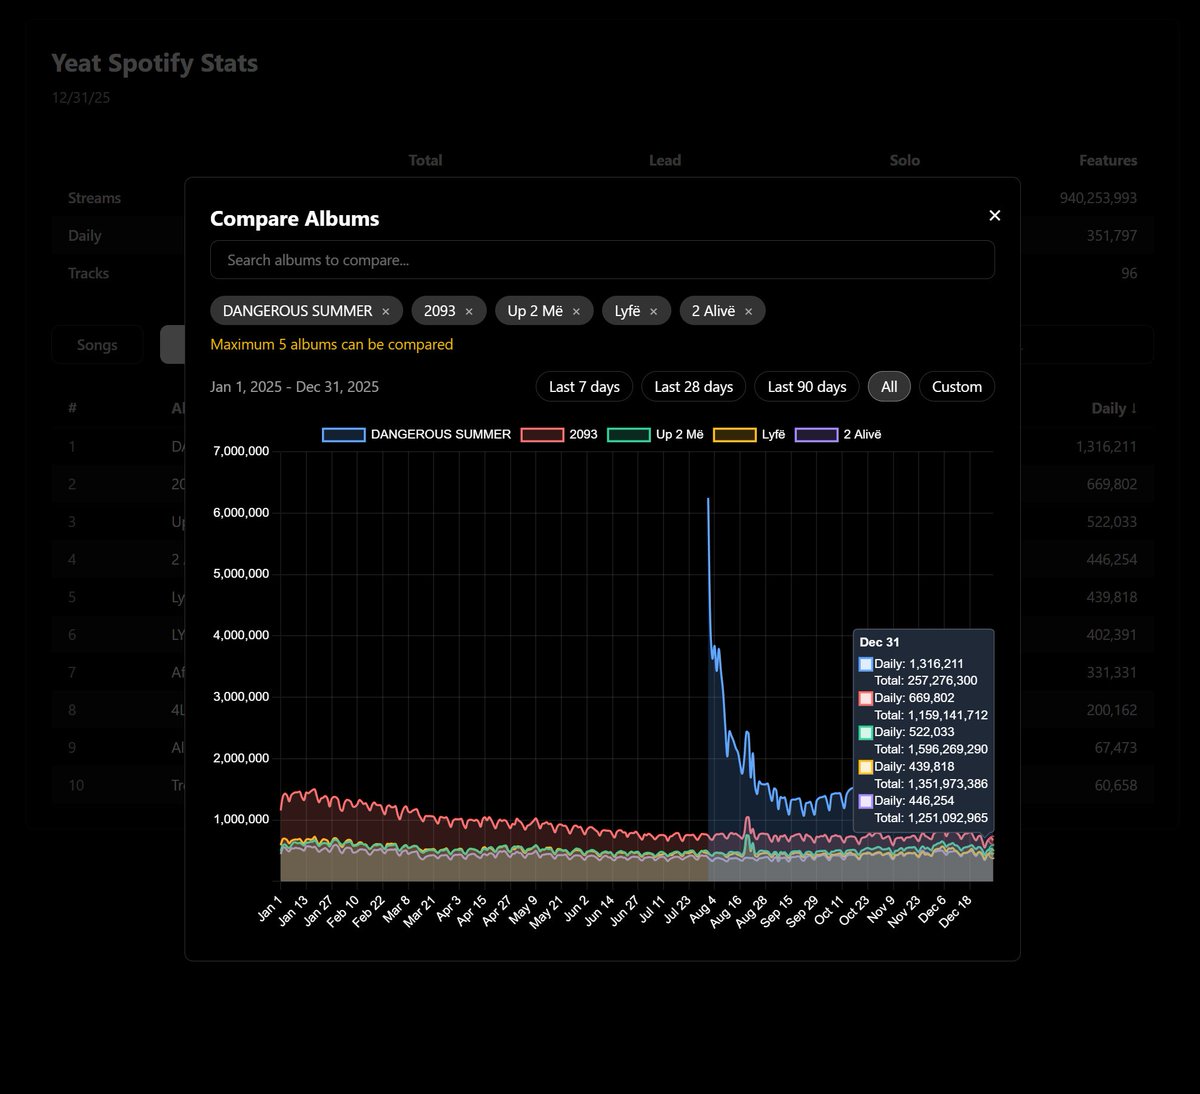Click Daily: 446,254 in the tooltip
Viewport: 1200px width, 1094px height.
(x=914, y=801)
